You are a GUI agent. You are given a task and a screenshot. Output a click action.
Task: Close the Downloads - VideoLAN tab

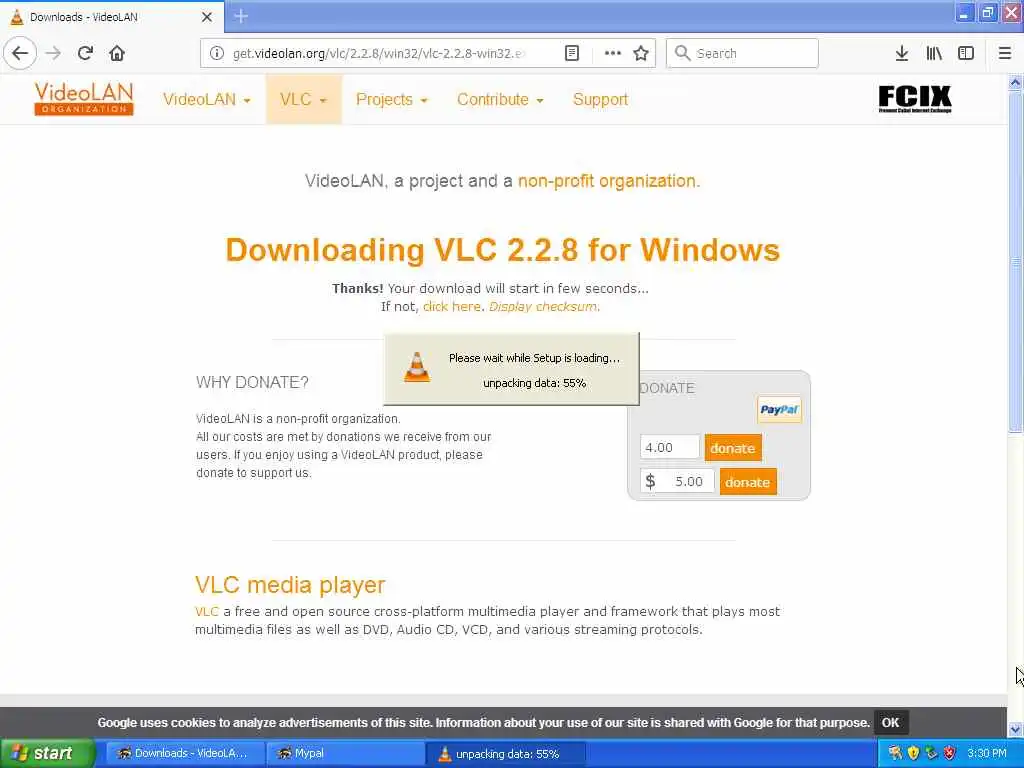coord(206,17)
